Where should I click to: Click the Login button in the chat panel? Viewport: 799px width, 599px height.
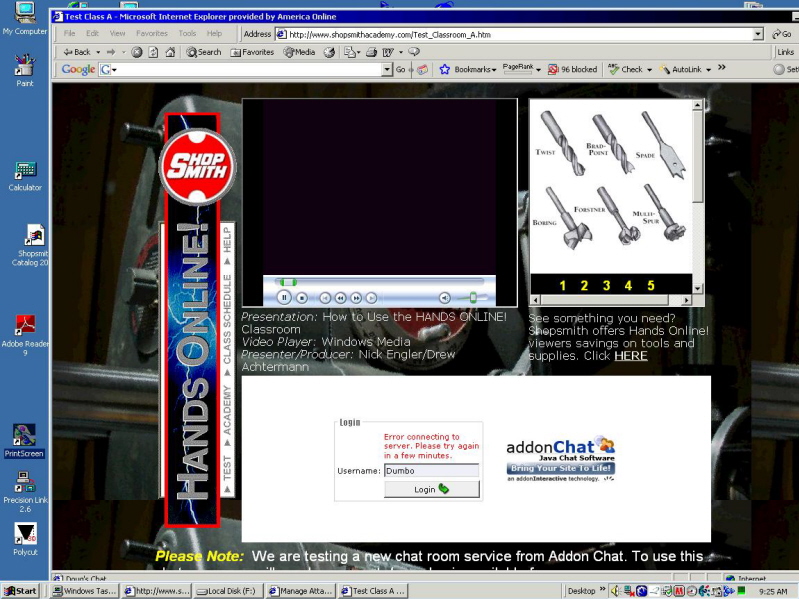click(x=432, y=489)
